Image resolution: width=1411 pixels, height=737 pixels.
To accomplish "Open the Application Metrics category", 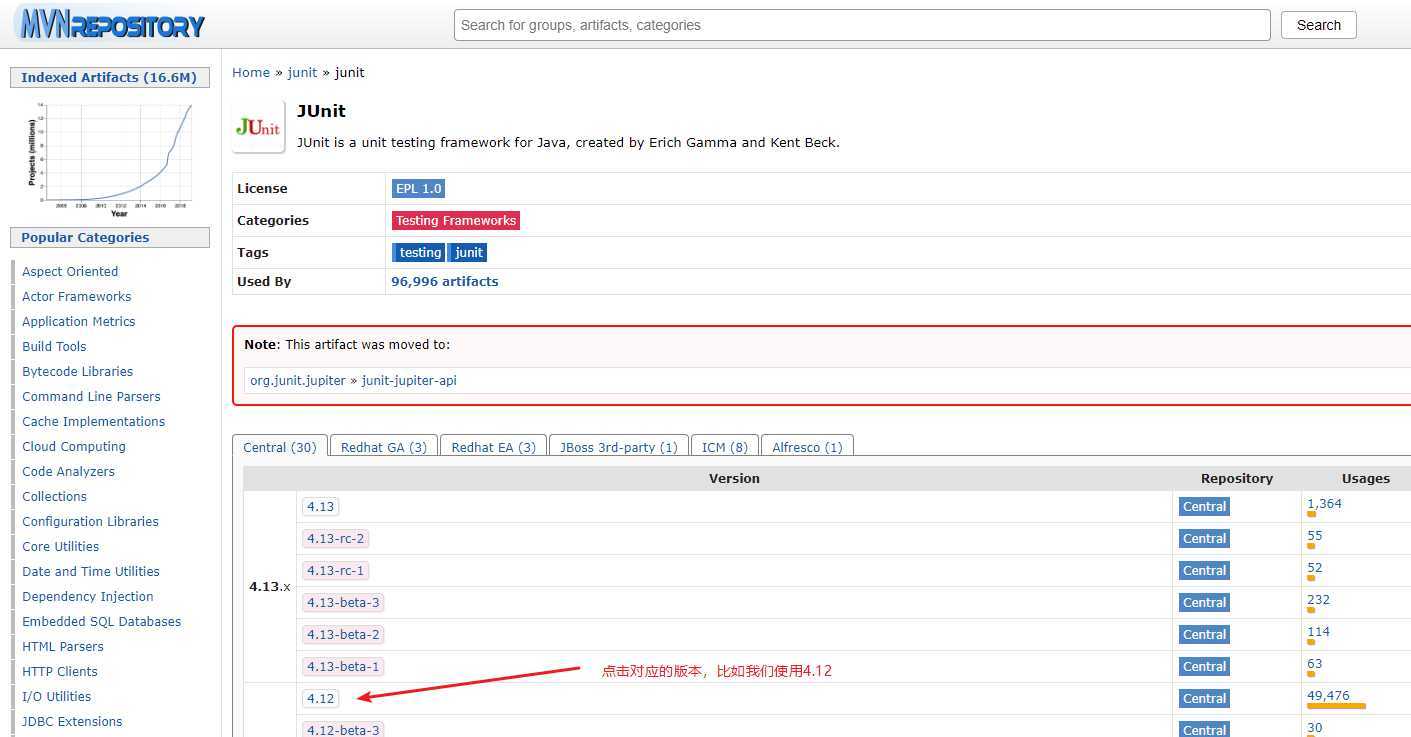I will pyautogui.click(x=78, y=321).
